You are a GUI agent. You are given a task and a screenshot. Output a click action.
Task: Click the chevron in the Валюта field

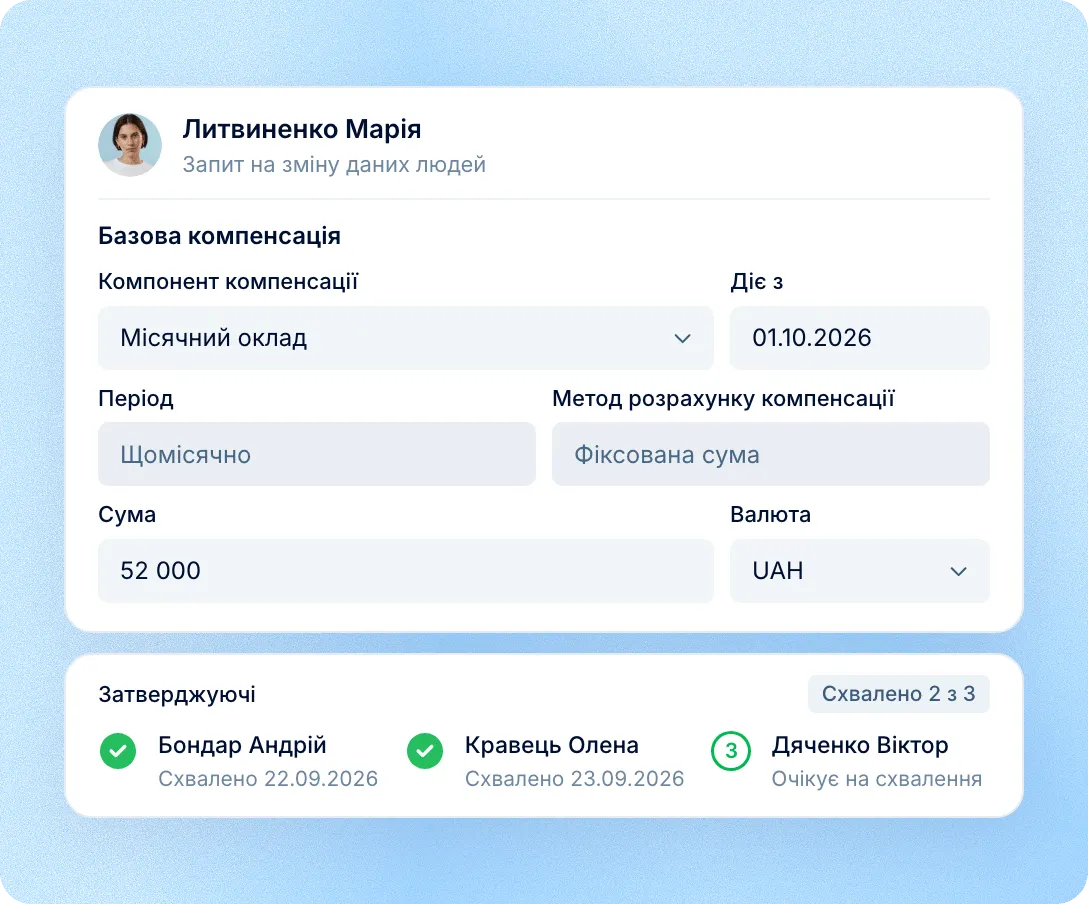tap(958, 572)
